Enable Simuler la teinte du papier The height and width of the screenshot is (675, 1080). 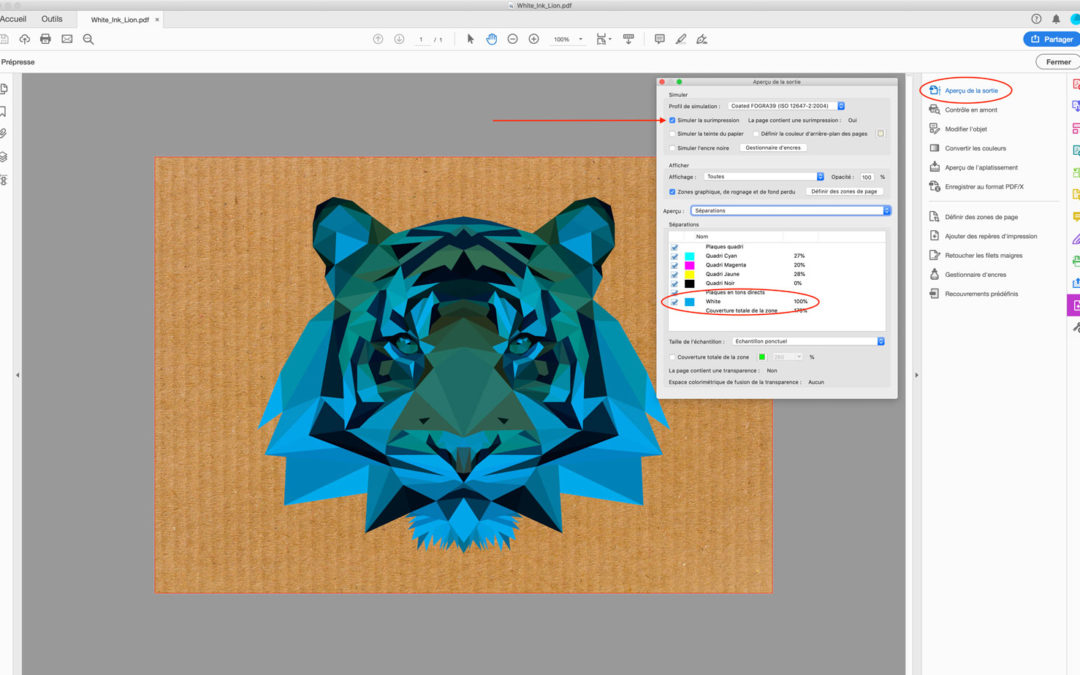[673, 133]
